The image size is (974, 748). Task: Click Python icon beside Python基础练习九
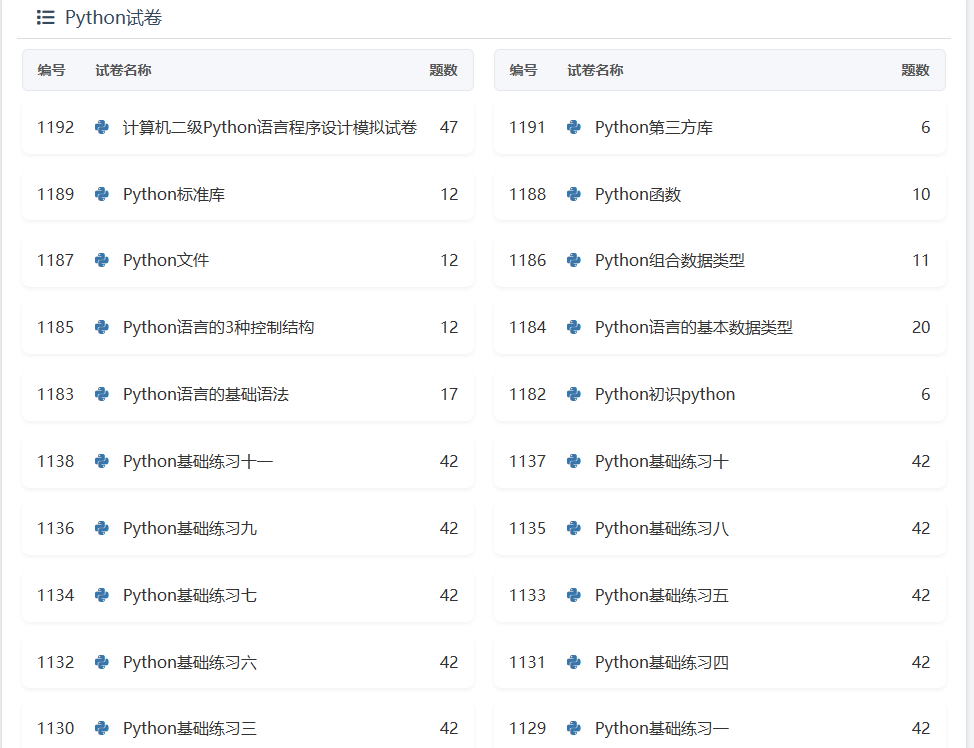pos(102,529)
